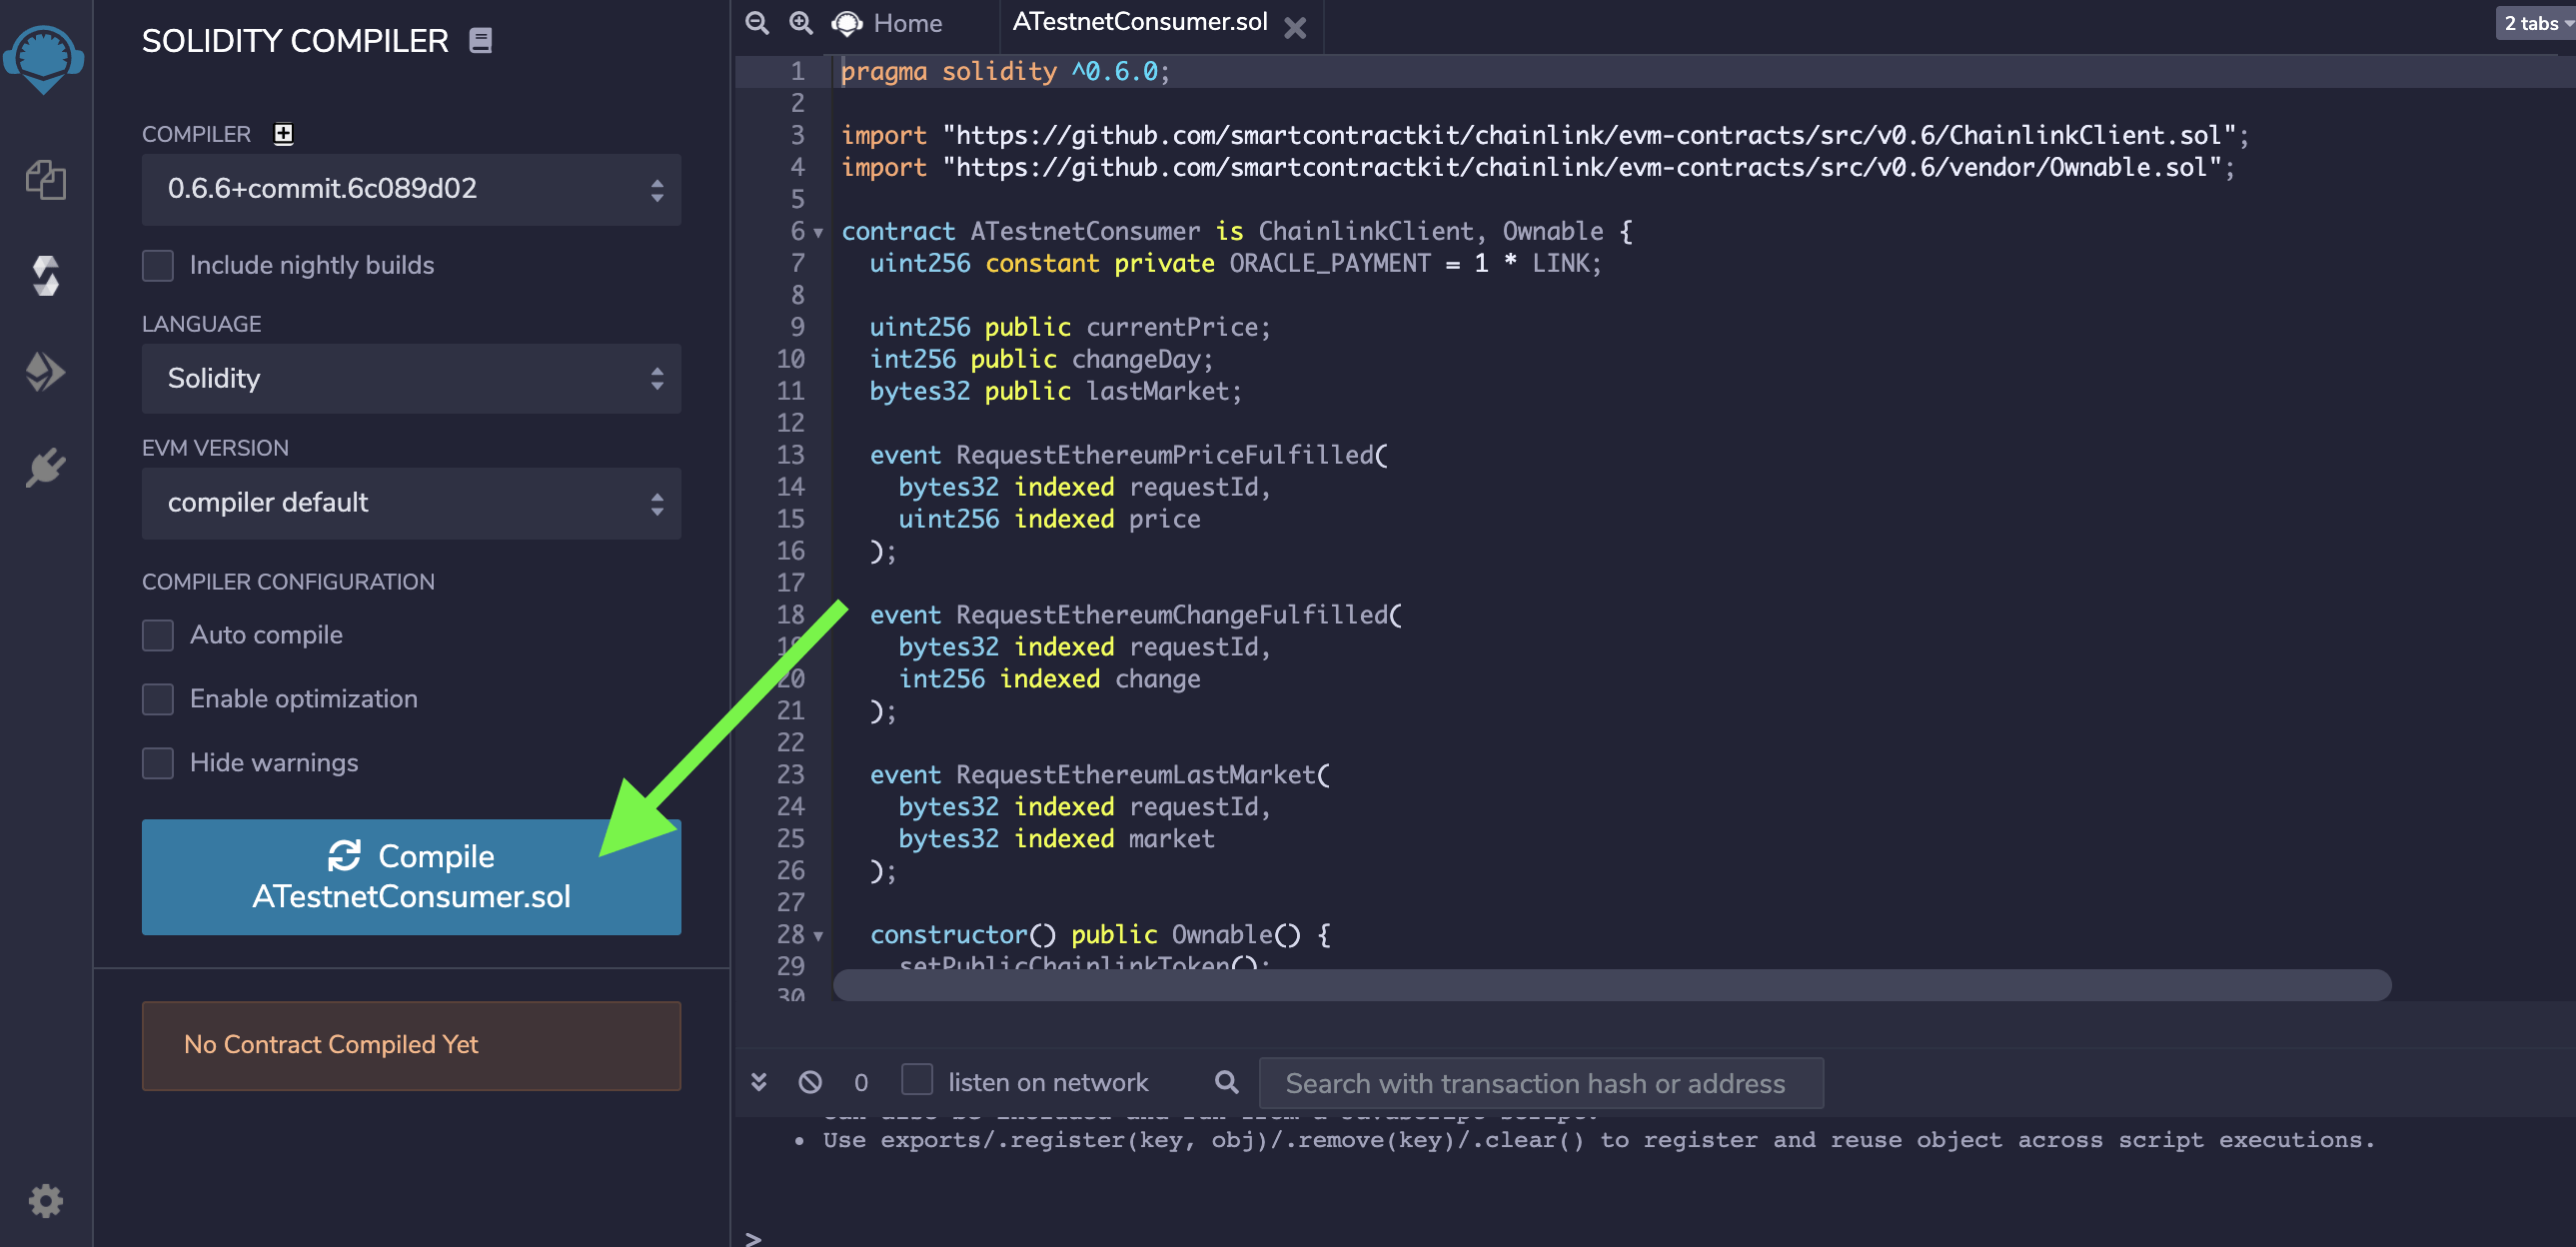The height and width of the screenshot is (1247, 2576).
Task: Open the File Explorer sidebar icon
Action: tap(45, 180)
